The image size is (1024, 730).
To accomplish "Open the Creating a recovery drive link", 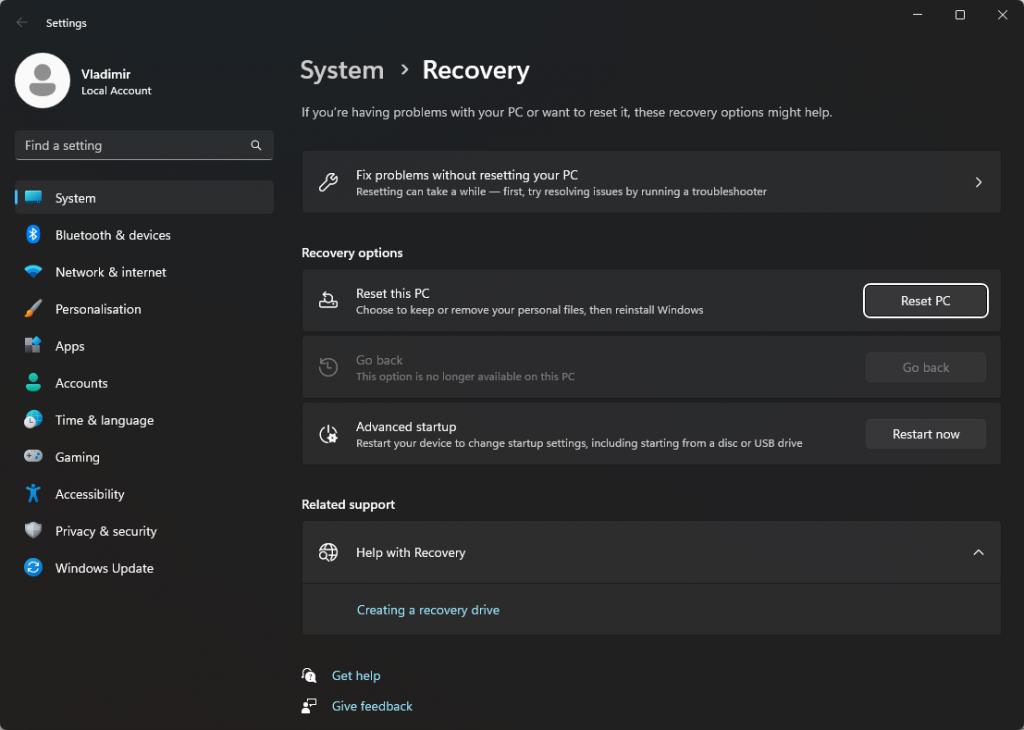I will (428, 610).
